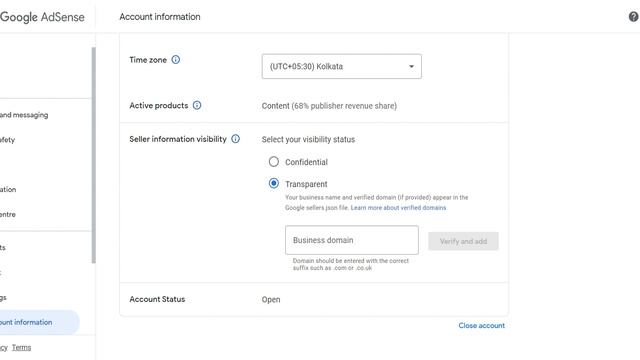Open Learn more about verified domains link
The image size is (640, 360).
(398, 208)
